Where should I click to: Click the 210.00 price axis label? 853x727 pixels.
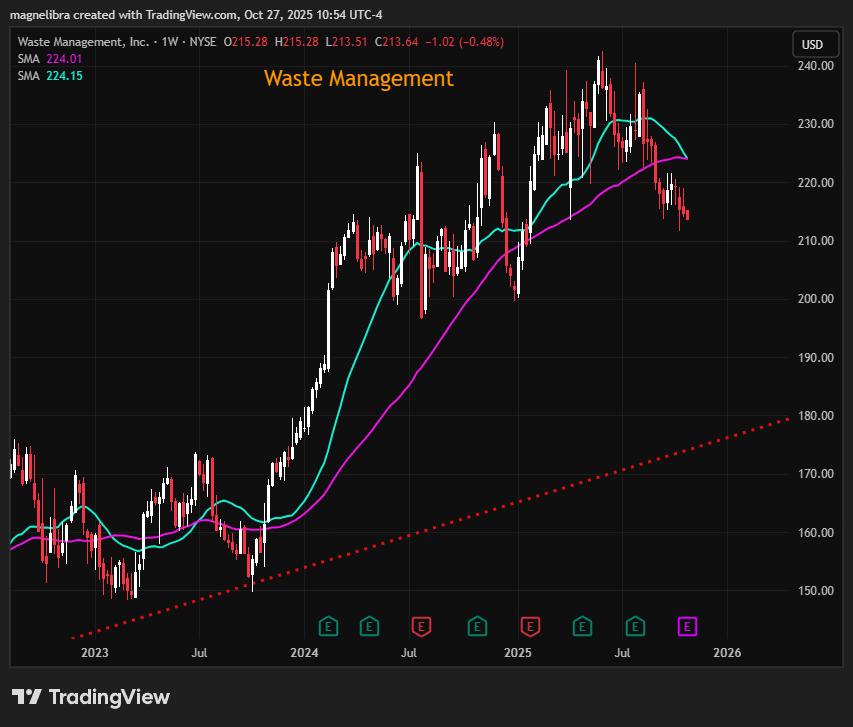(815, 241)
